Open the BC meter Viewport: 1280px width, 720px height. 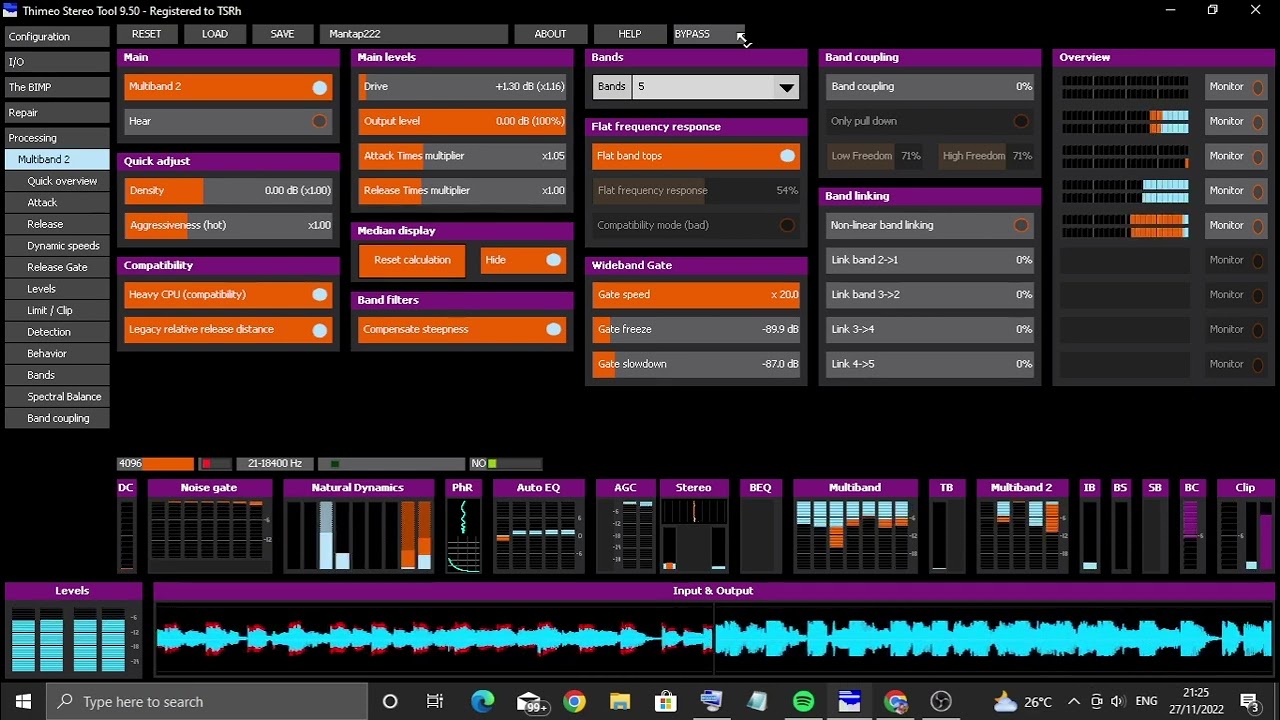[1191, 526]
